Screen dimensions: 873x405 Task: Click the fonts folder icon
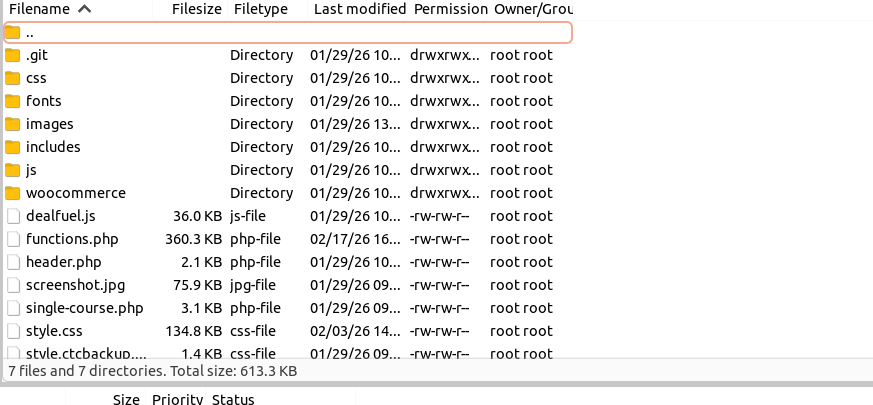pos(13,101)
